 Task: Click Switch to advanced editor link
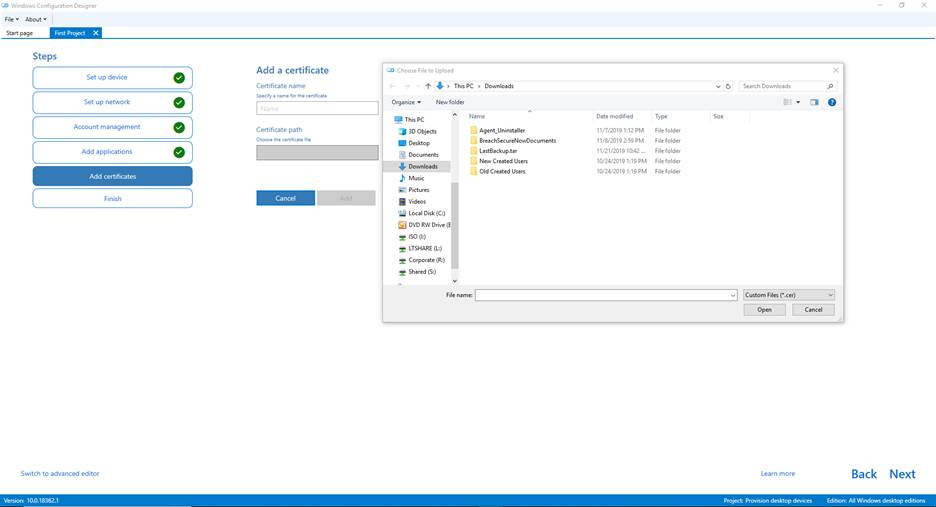(x=60, y=474)
